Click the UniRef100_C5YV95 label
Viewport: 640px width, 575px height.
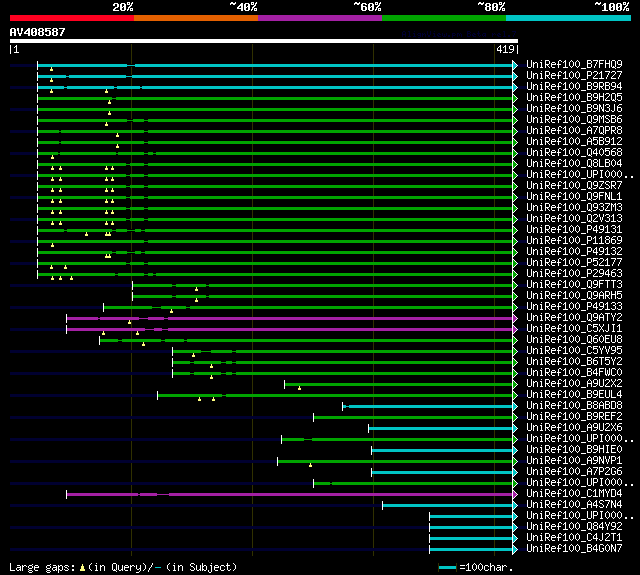coord(574,351)
